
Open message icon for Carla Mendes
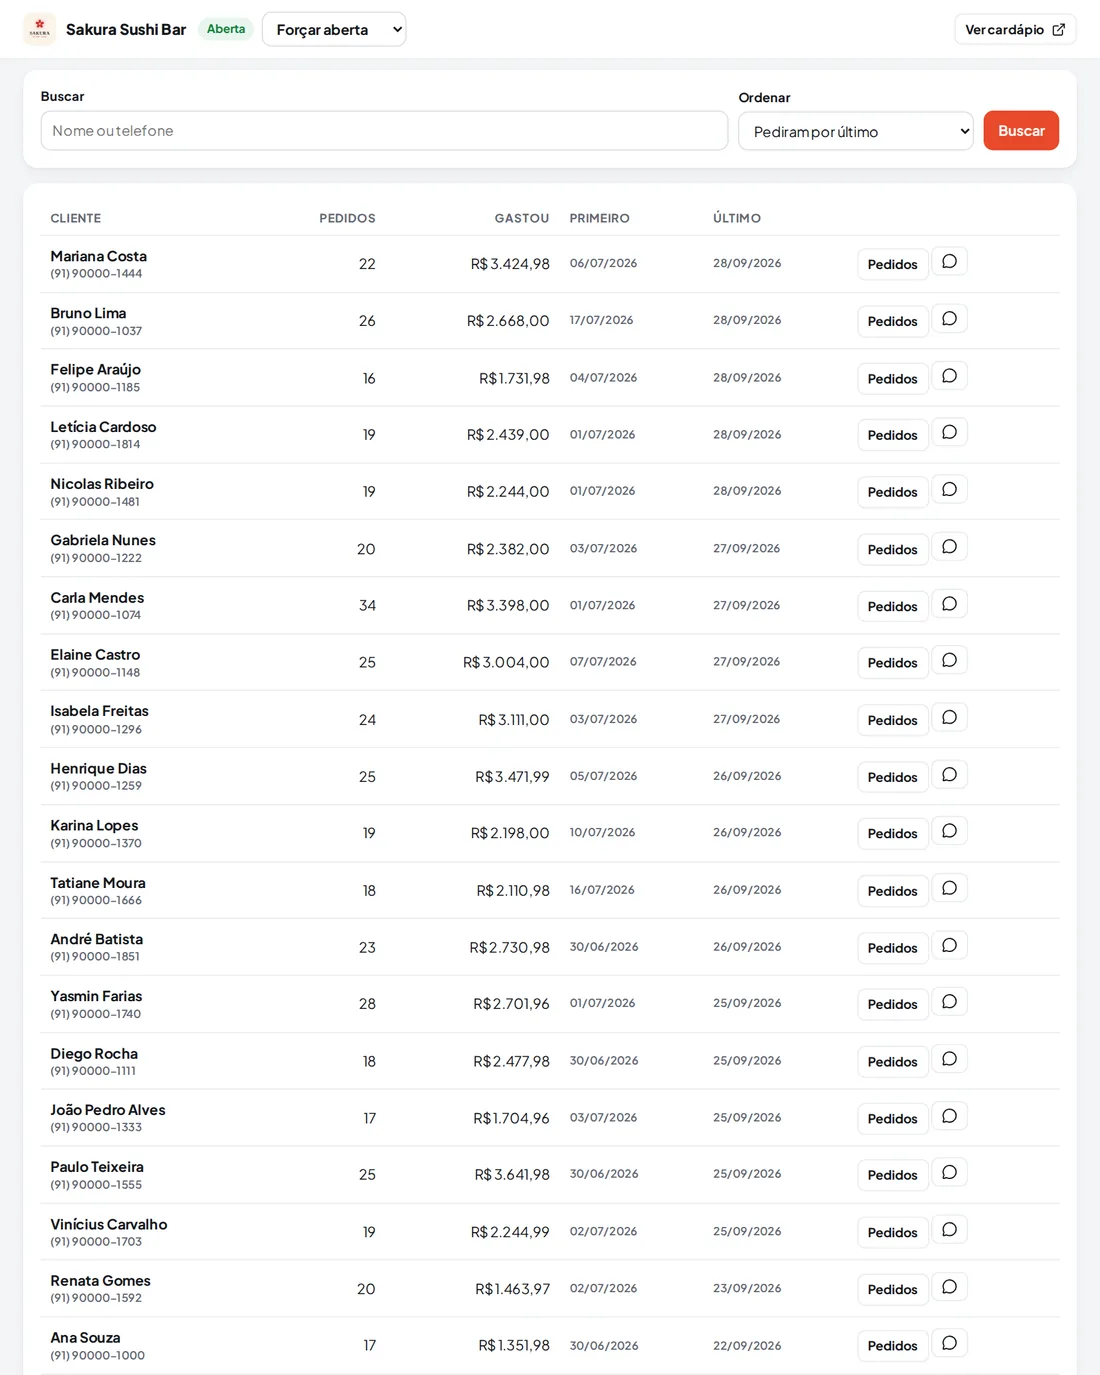point(949,604)
